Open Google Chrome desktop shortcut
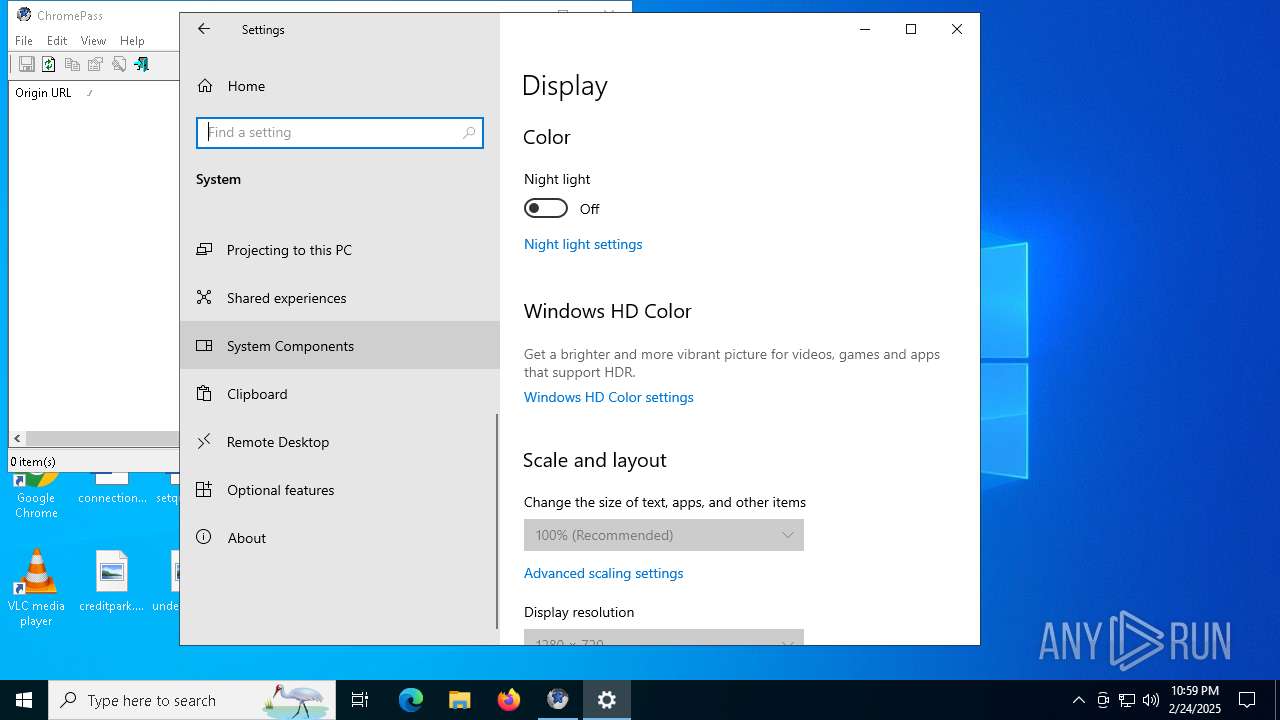The height and width of the screenshot is (720, 1280). [x=36, y=496]
